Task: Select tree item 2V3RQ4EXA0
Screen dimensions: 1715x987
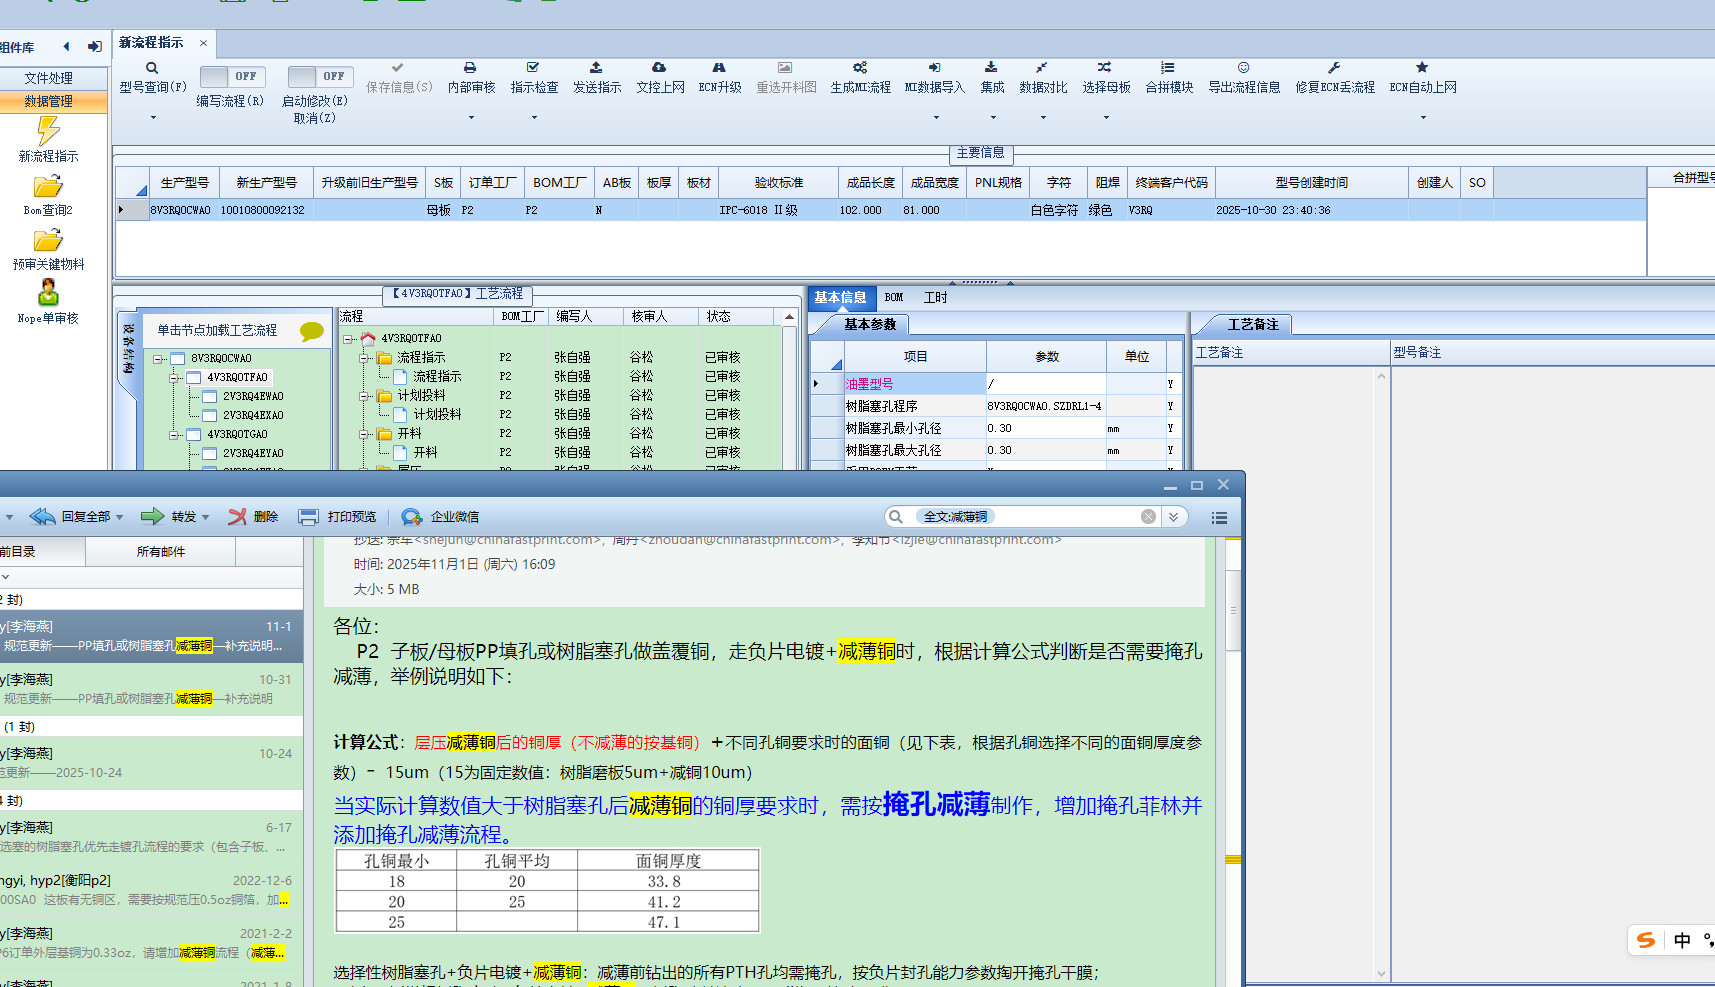Action: point(253,415)
